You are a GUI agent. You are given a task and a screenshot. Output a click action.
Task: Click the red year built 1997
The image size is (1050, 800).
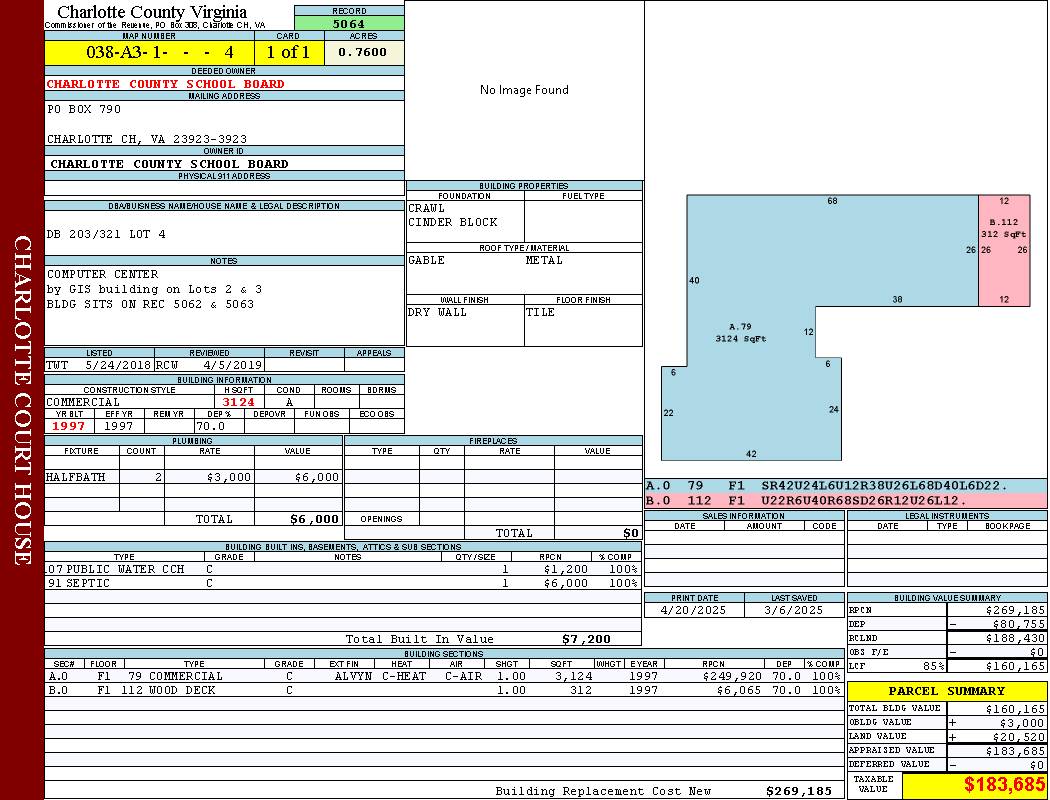[68, 426]
